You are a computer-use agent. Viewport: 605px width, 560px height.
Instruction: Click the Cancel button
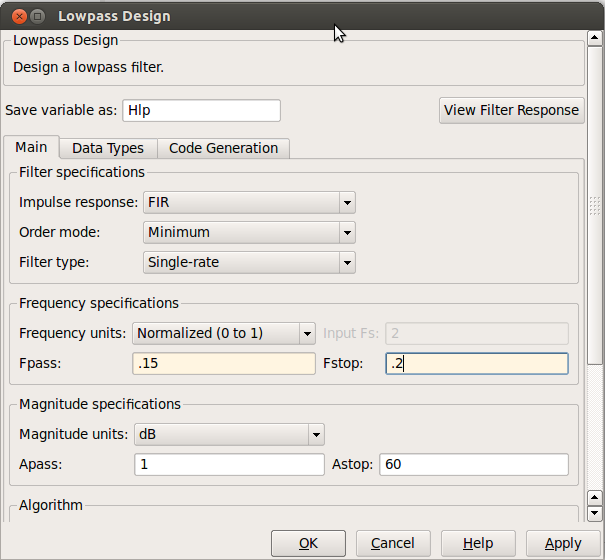(x=392, y=543)
